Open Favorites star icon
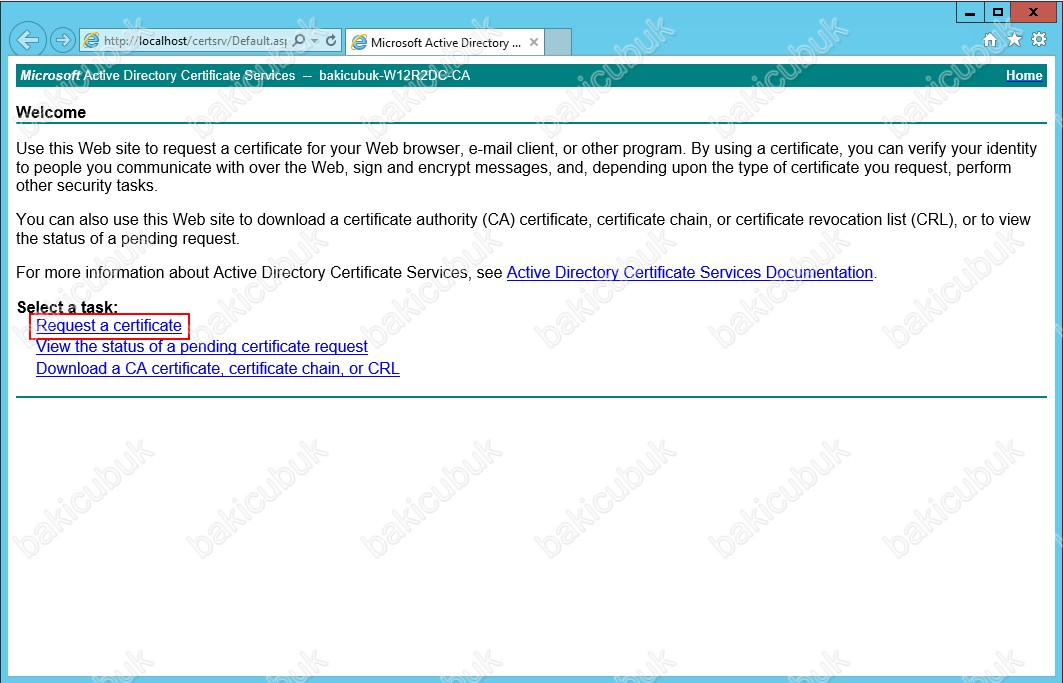The height and width of the screenshot is (683, 1063). (x=1014, y=39)
